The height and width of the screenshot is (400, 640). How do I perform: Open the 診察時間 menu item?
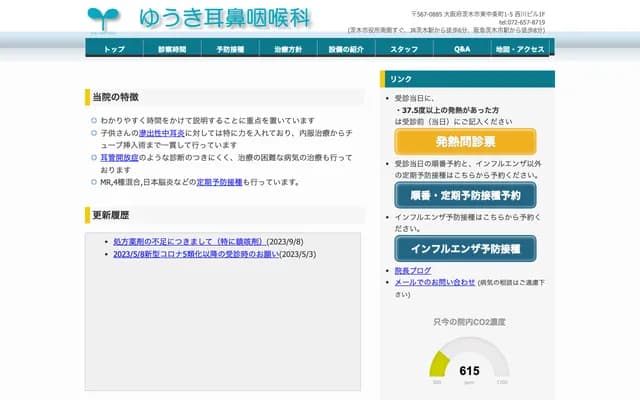pyautogui.click(x=172, y=48)
